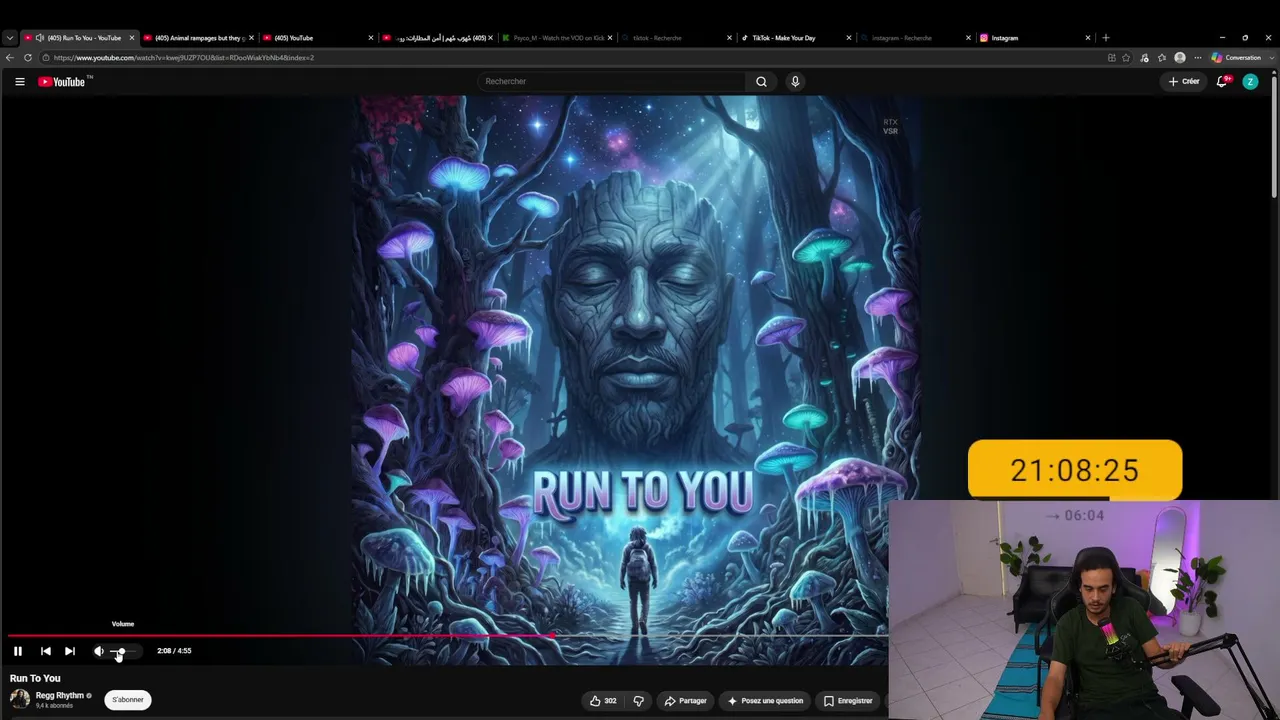Image resolution: width=1280 pixels, height=720 pixels.
Task: Open the browser extensions toolbar icon
Action: (1145, 58)
